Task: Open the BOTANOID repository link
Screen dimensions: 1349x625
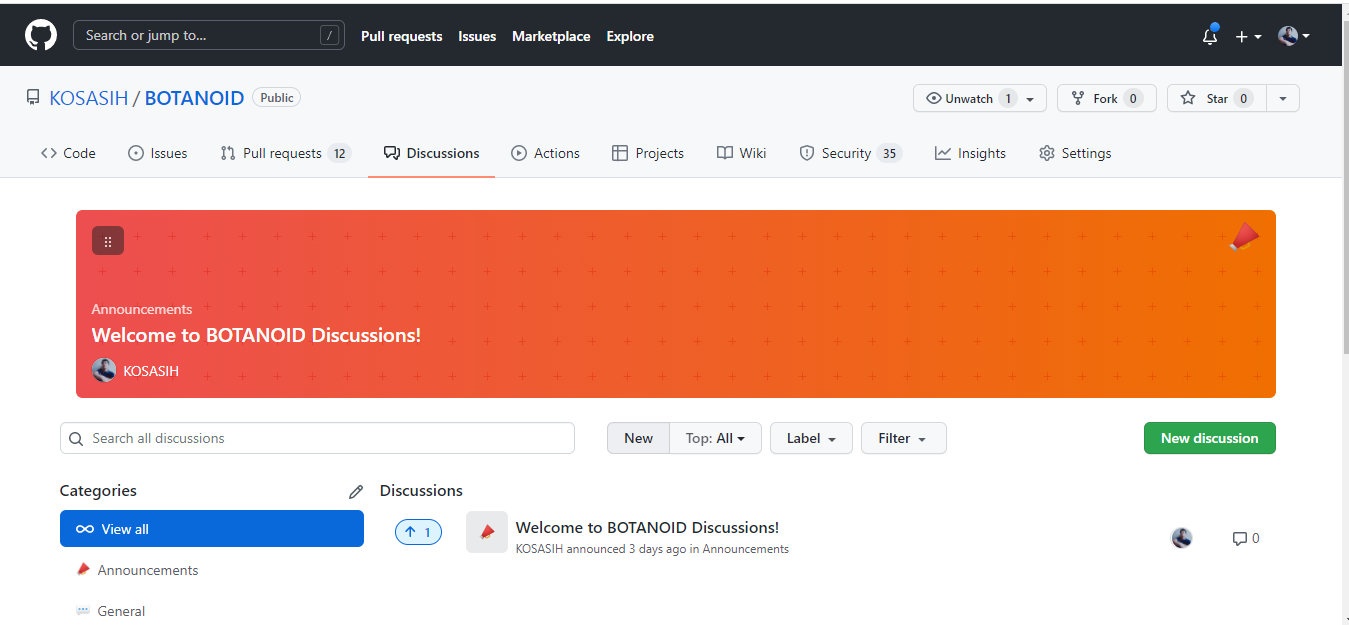Action: (x=194, y=98)
